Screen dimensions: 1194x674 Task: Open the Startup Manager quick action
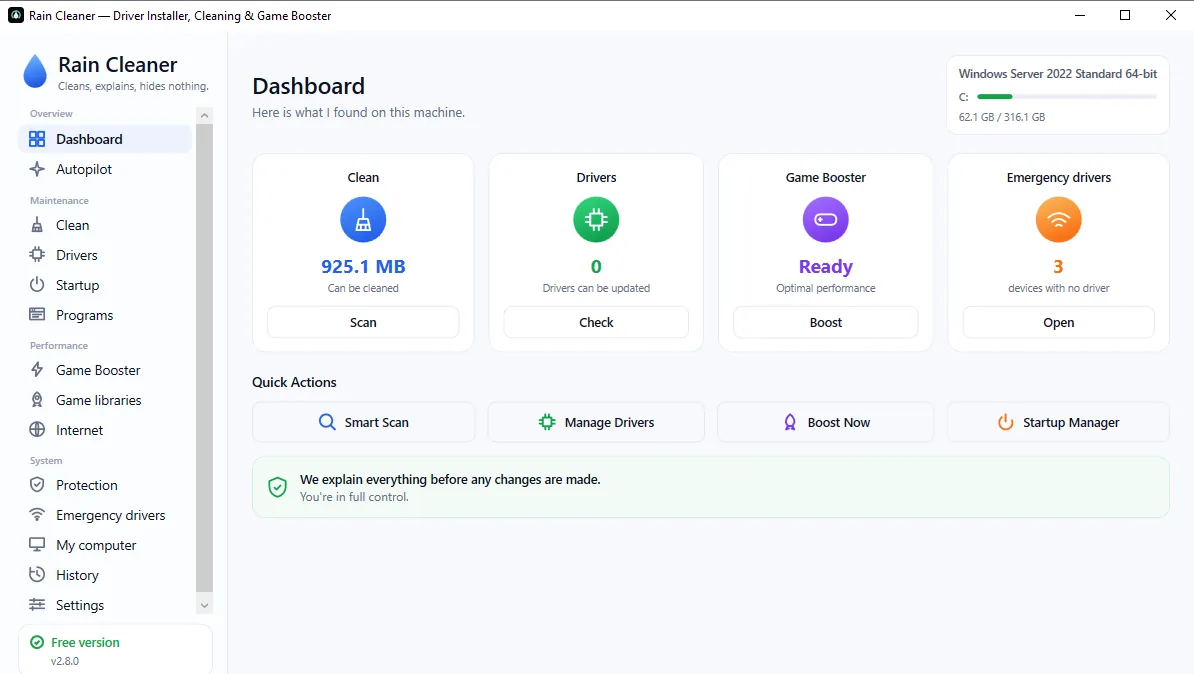[1058, 422]
